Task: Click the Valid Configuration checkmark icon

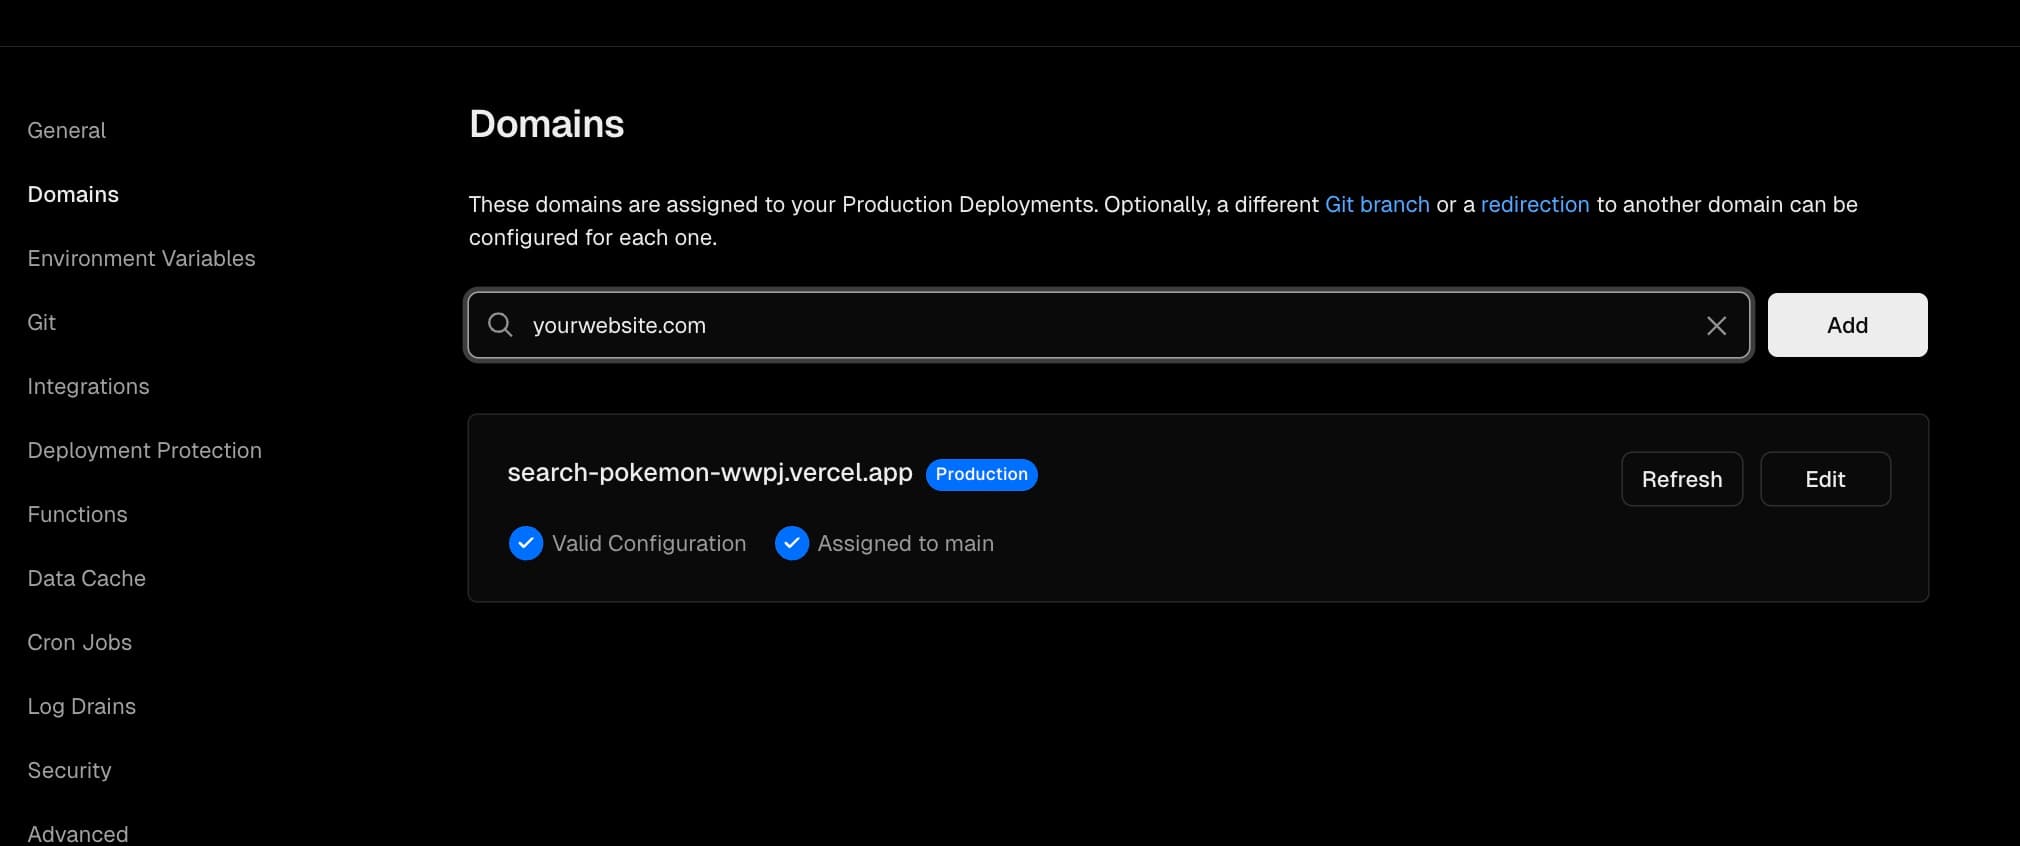Action: [x=526, y=543]
